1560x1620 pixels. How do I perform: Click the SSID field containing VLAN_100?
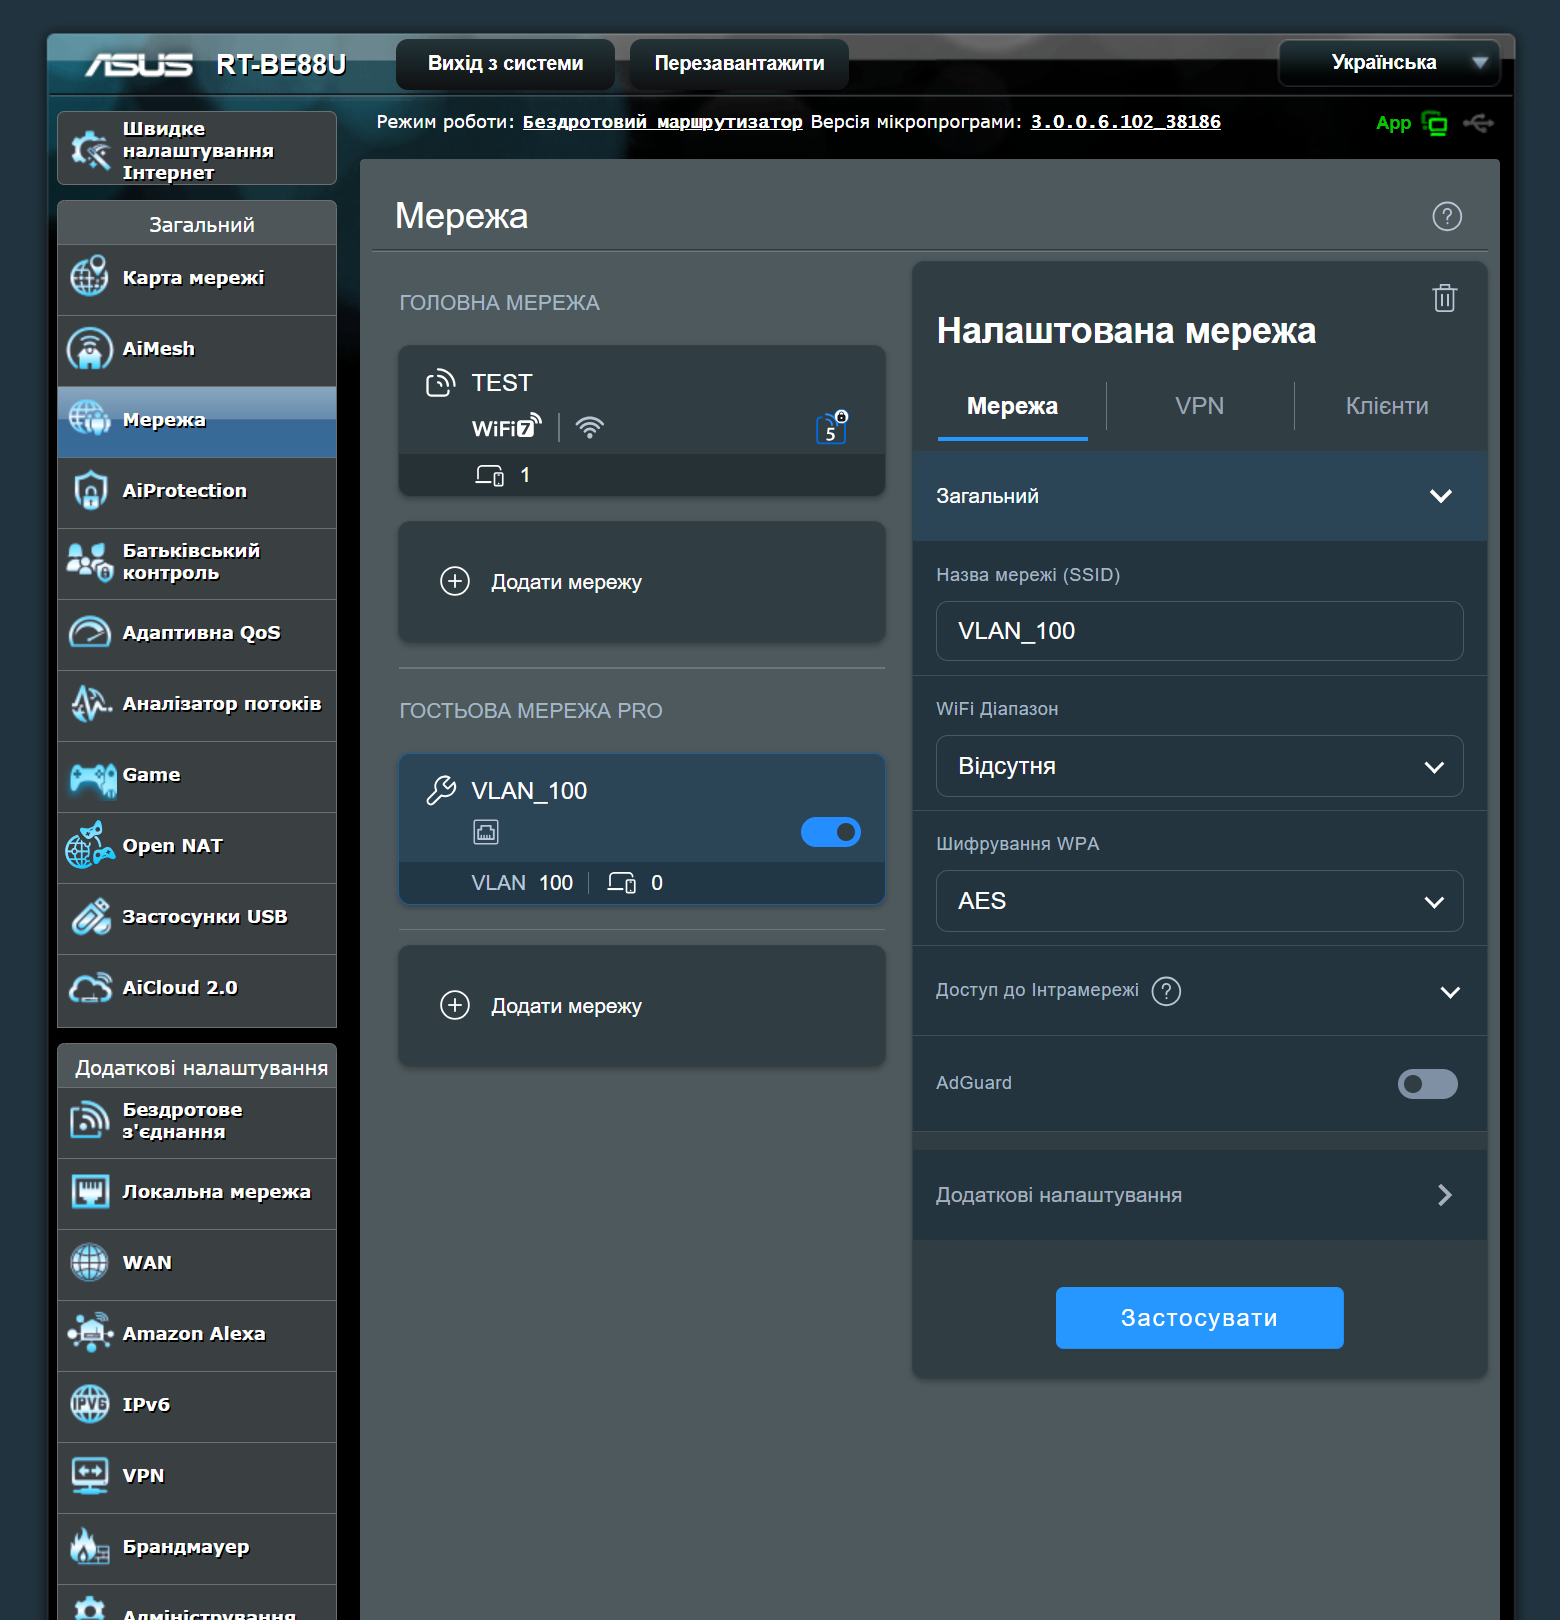pos(1199,631)
